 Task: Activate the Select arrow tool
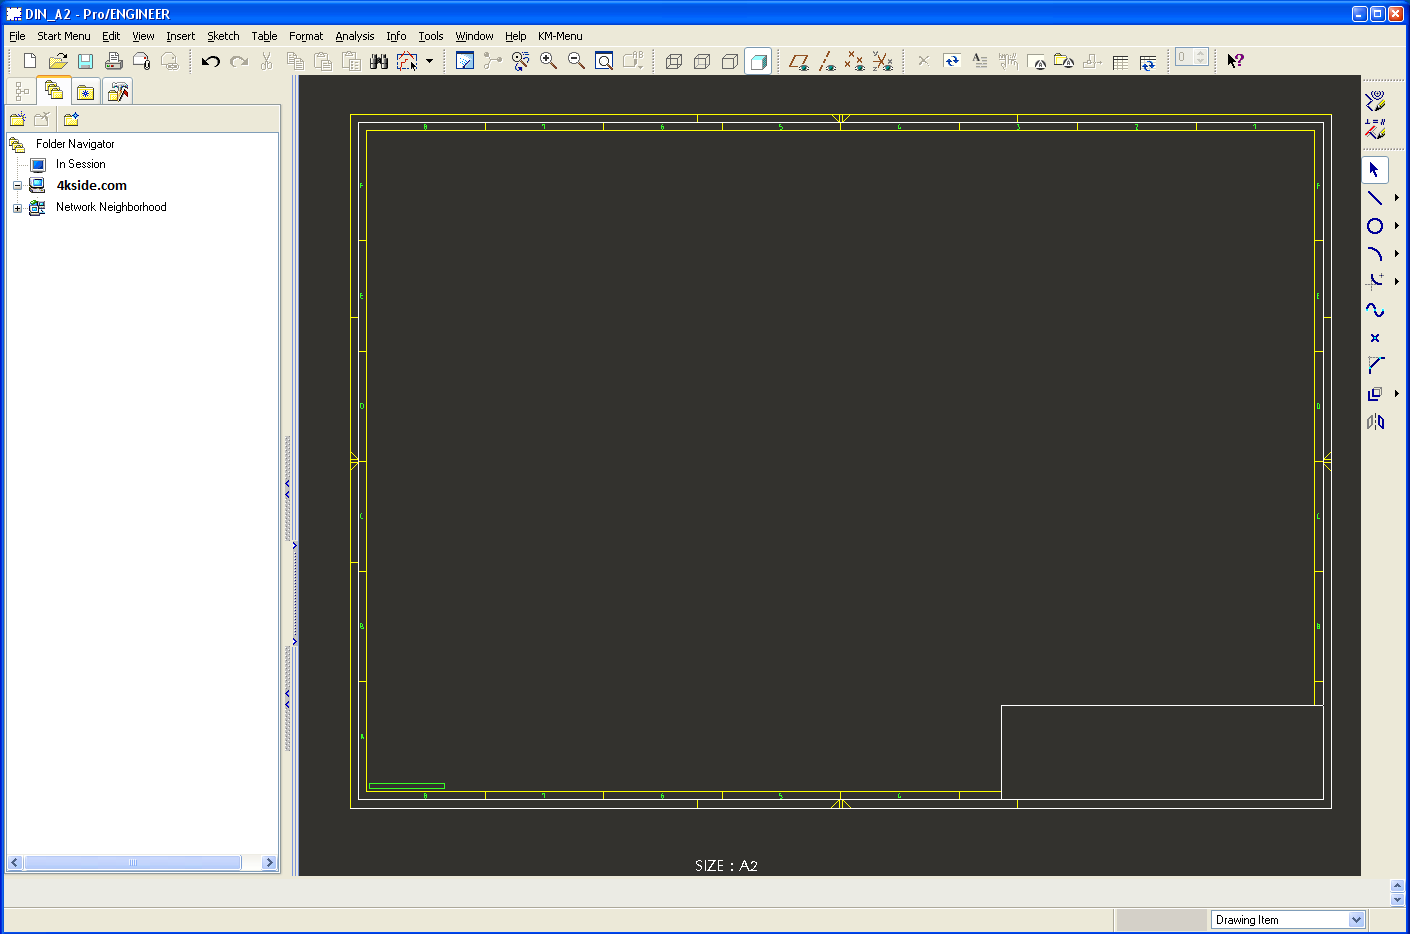tap(1375, 170)
